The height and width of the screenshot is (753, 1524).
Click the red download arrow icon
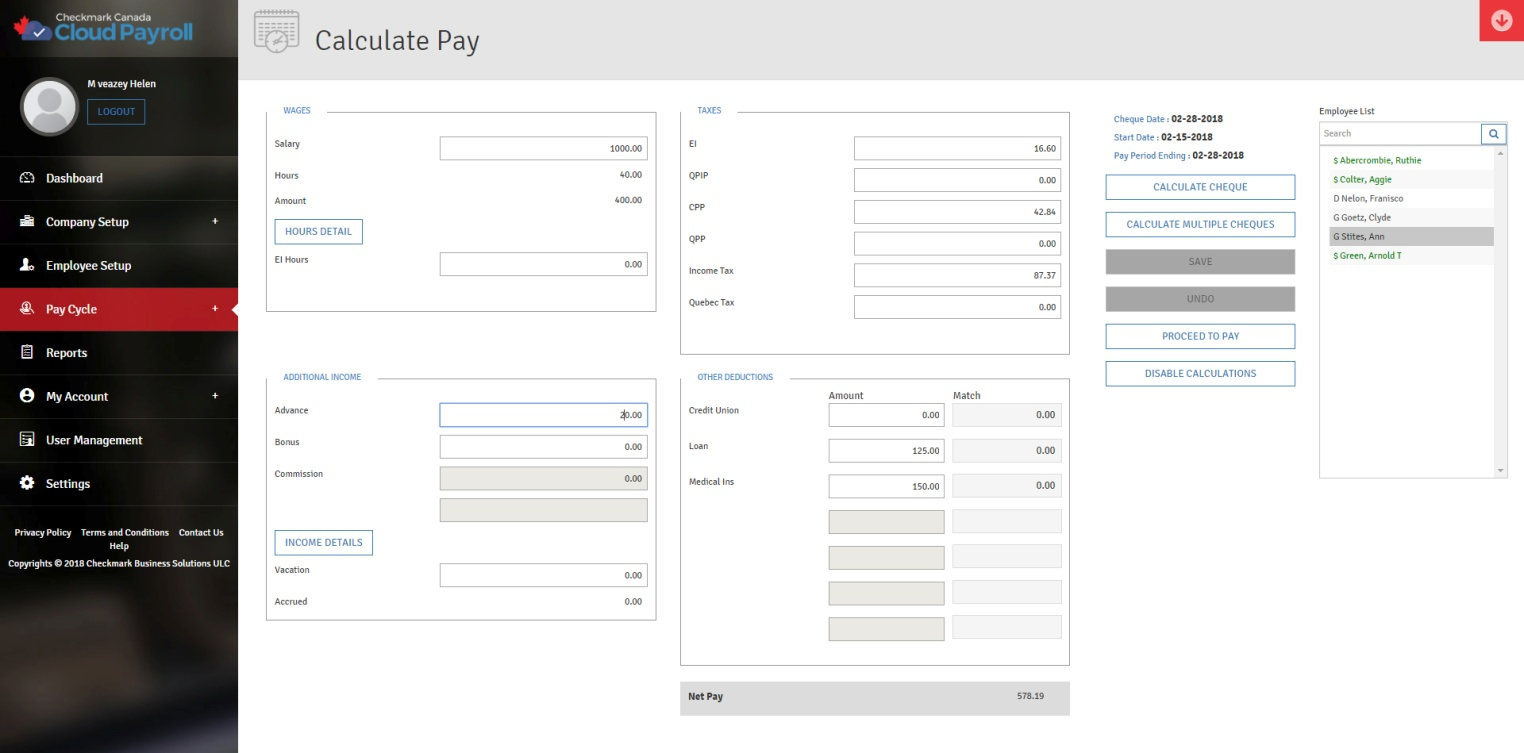(1501, 21)
